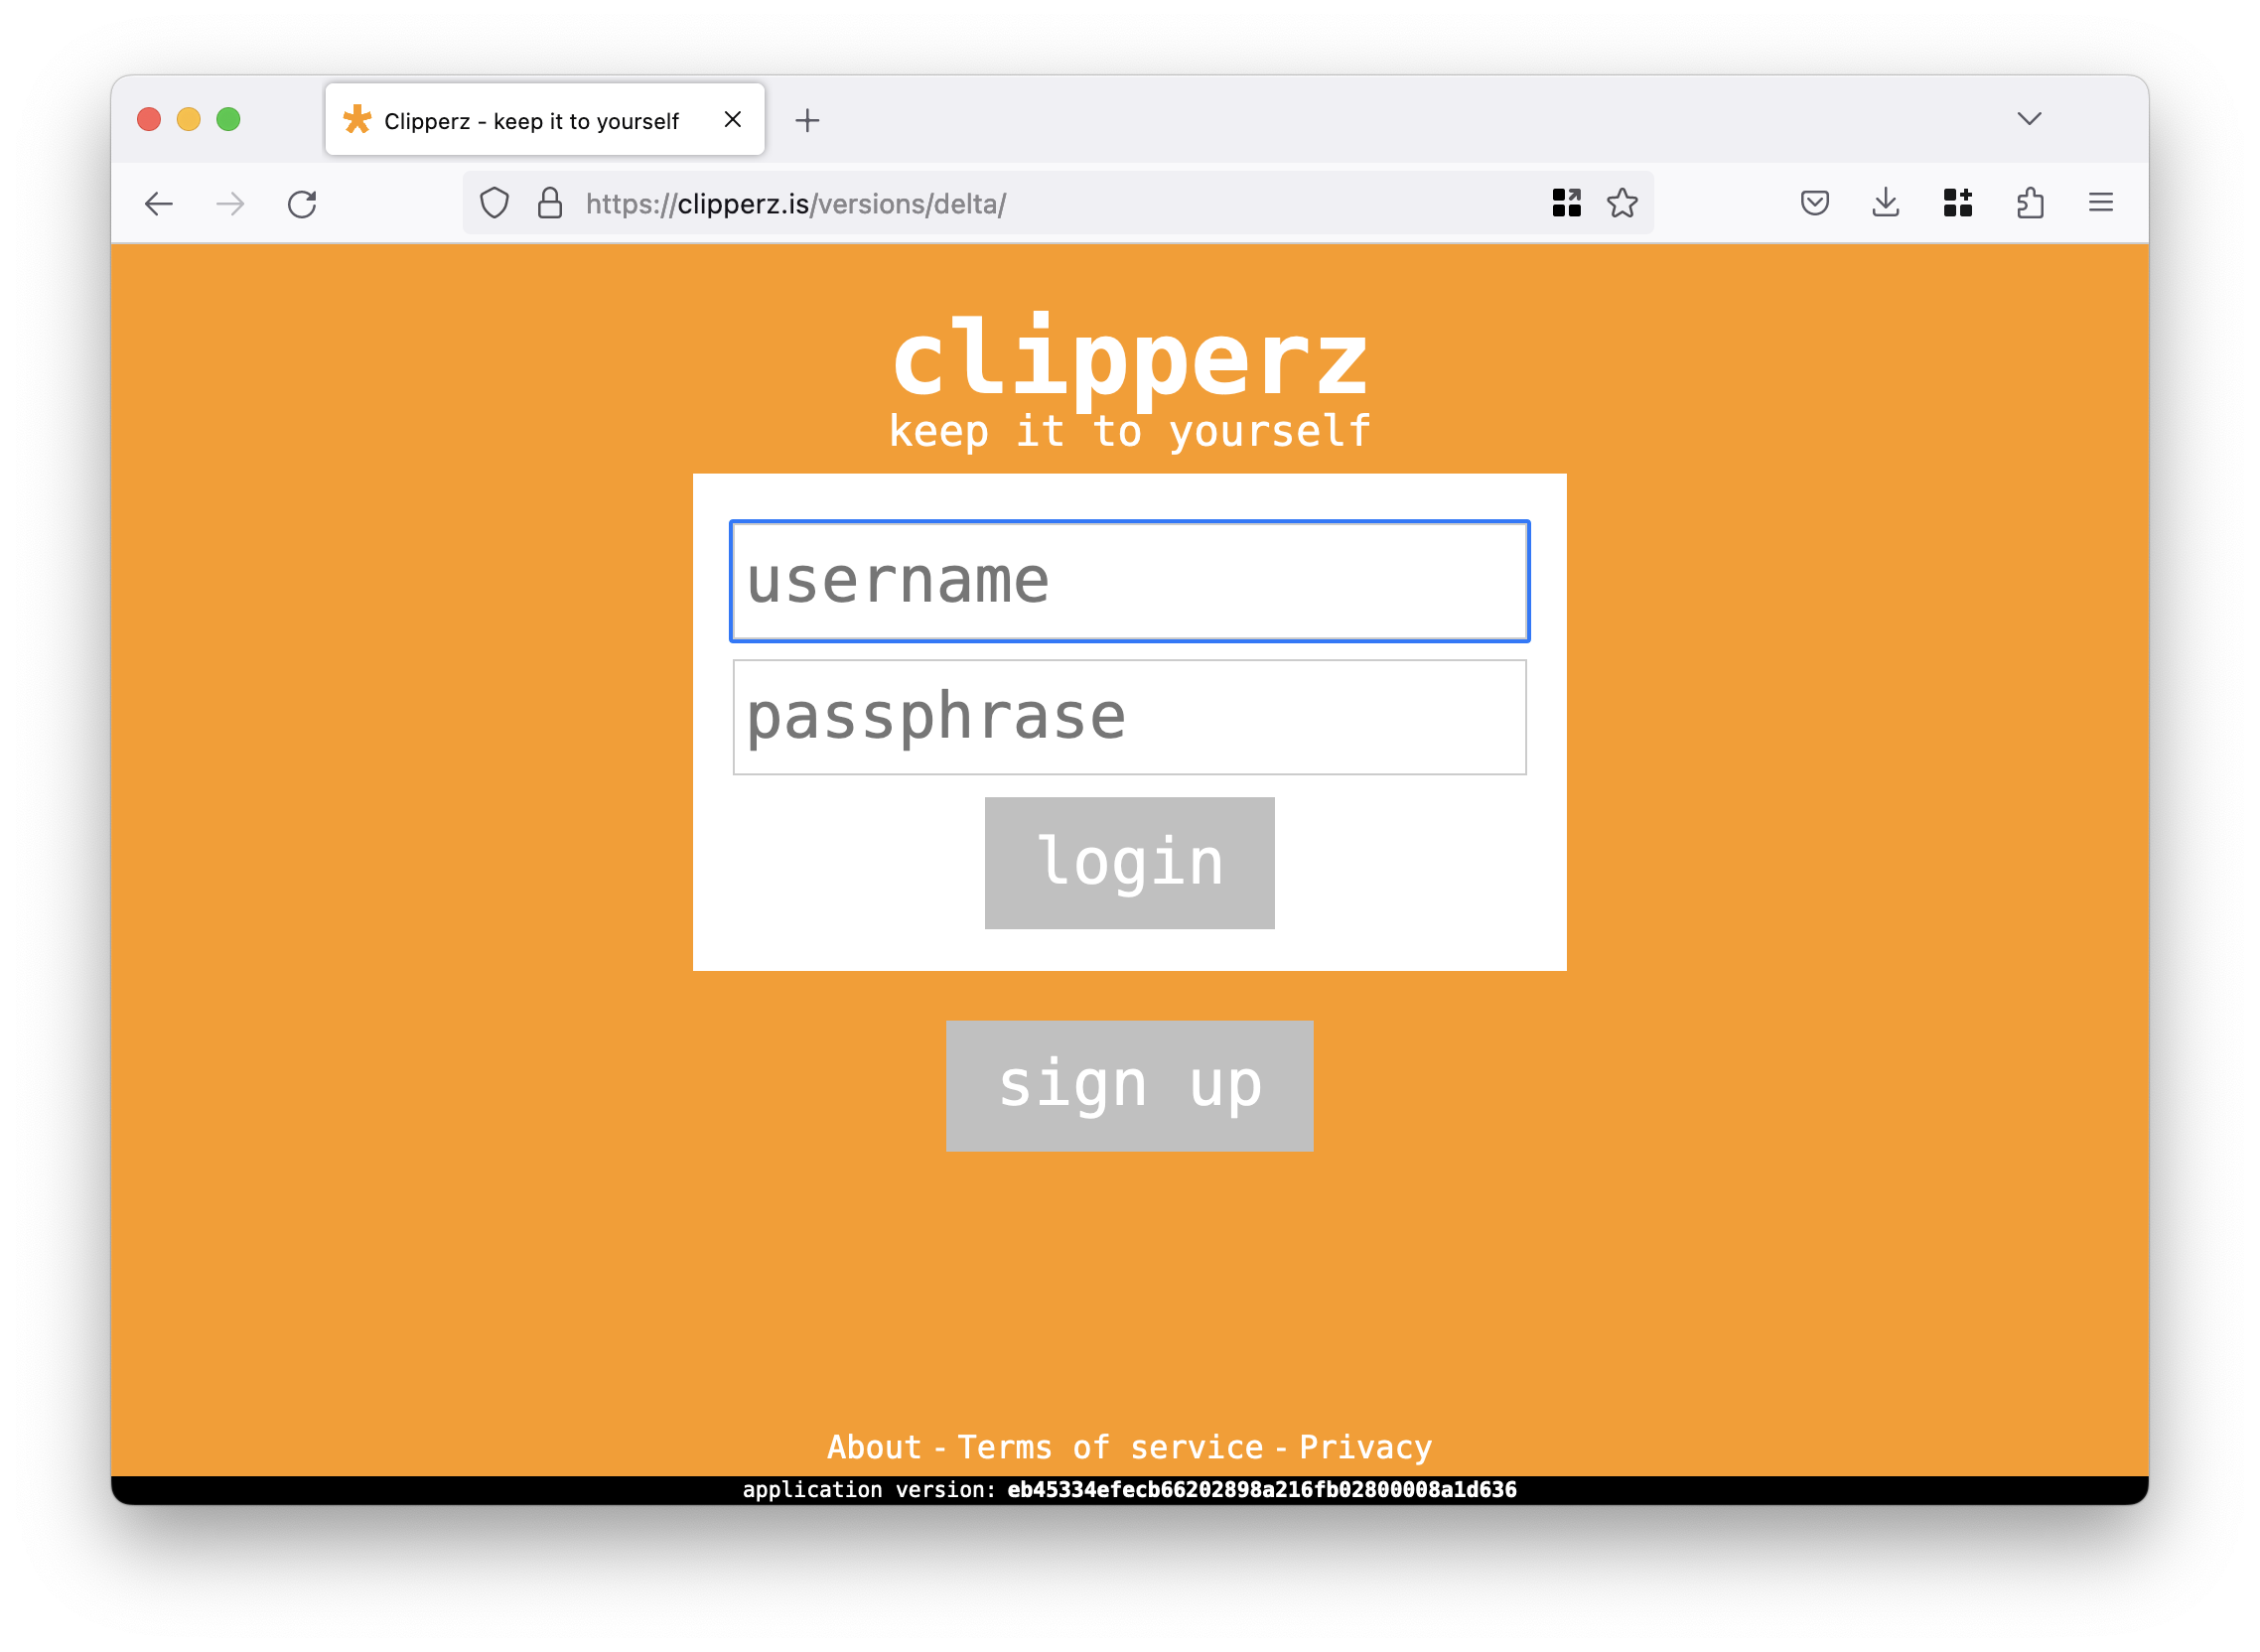Click the username input field
Viewport: 2260px width, 1652px height.
point(1130,581)
